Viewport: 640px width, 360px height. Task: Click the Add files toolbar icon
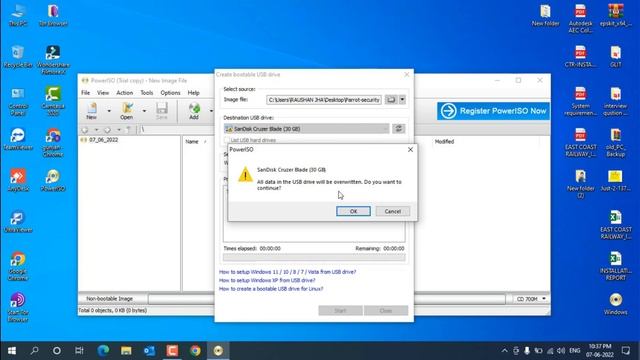click(x=194, y=111)
